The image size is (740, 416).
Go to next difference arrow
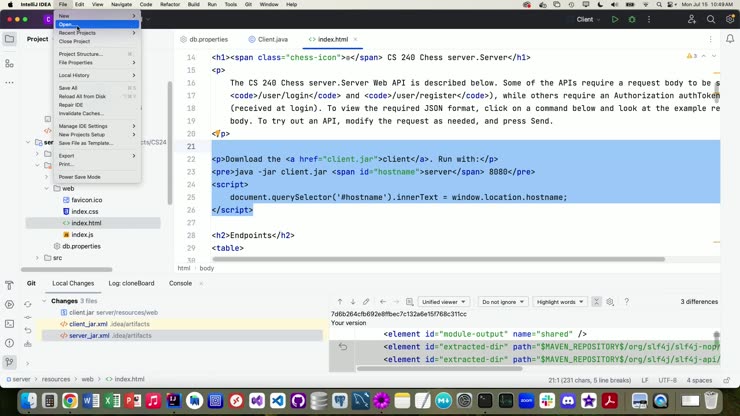pyautogui.click(x=353, y=302)
